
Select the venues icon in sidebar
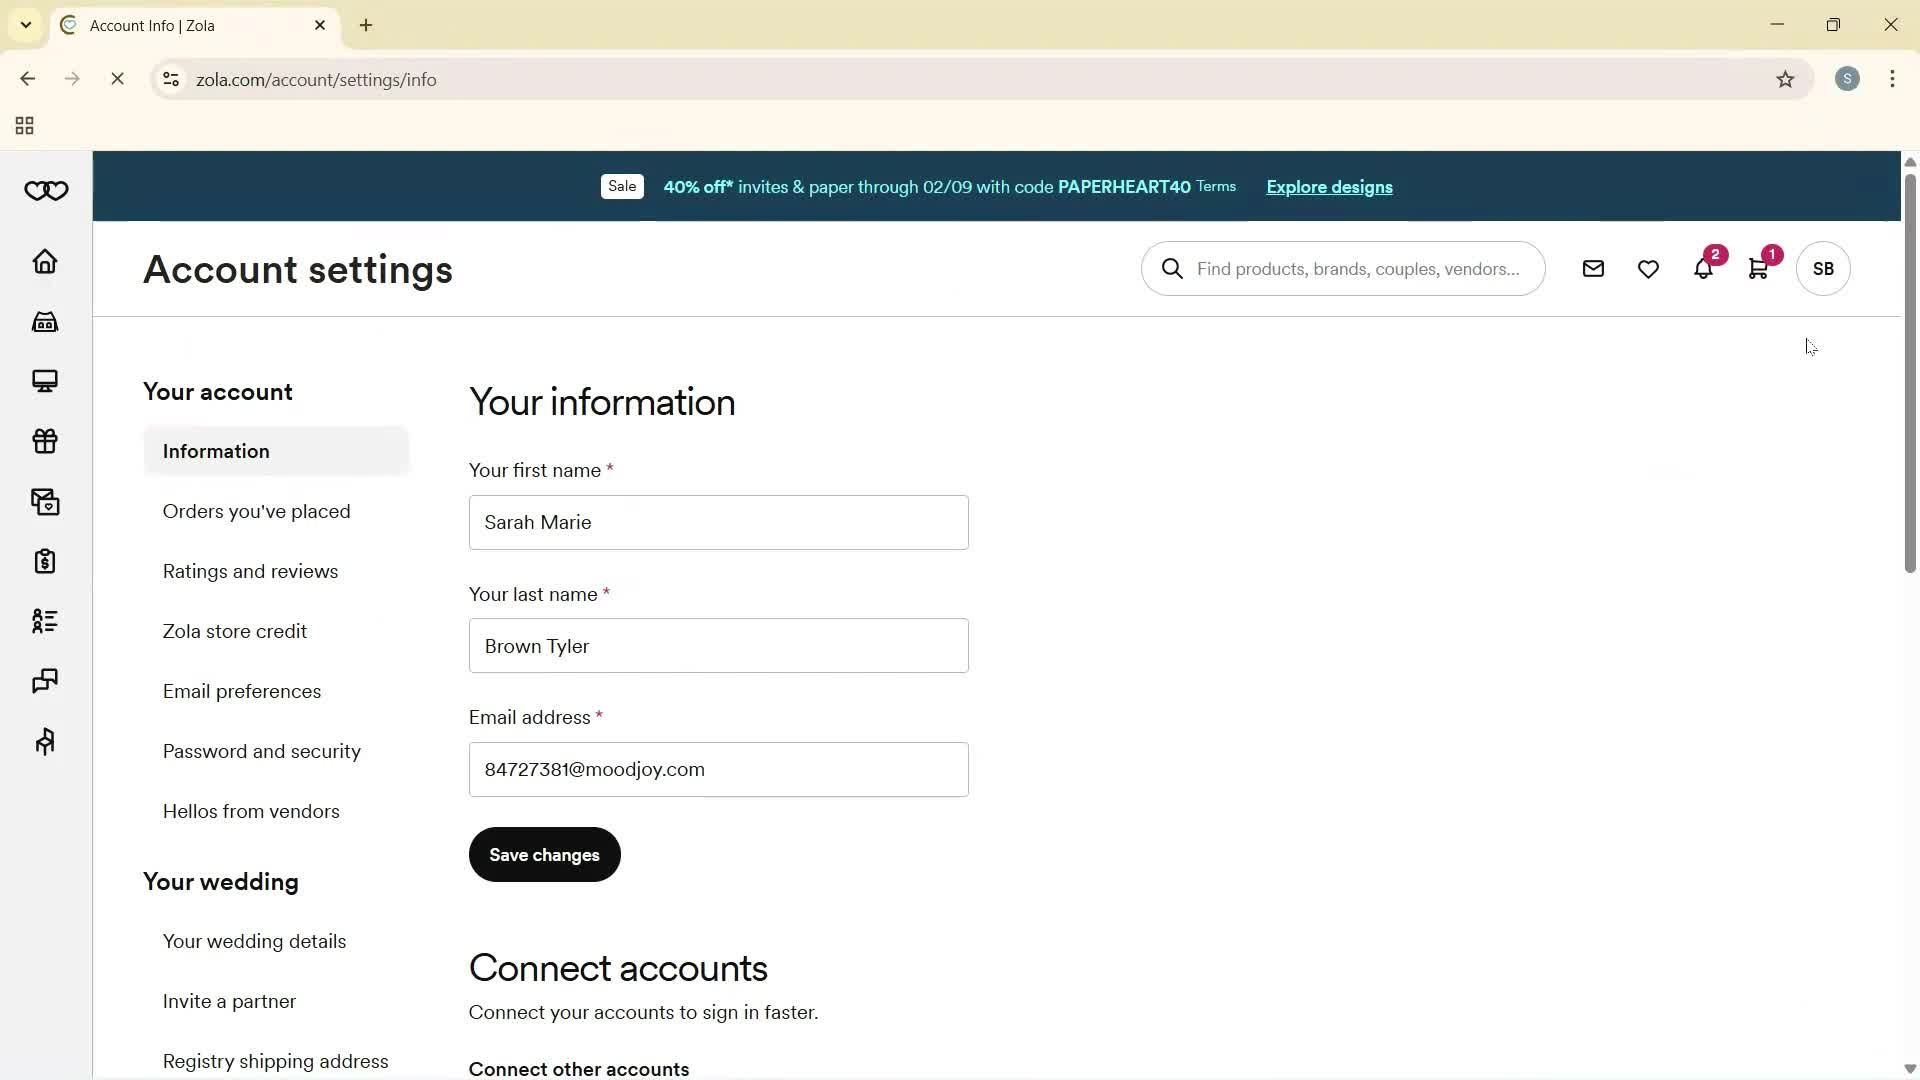[45, 321]
